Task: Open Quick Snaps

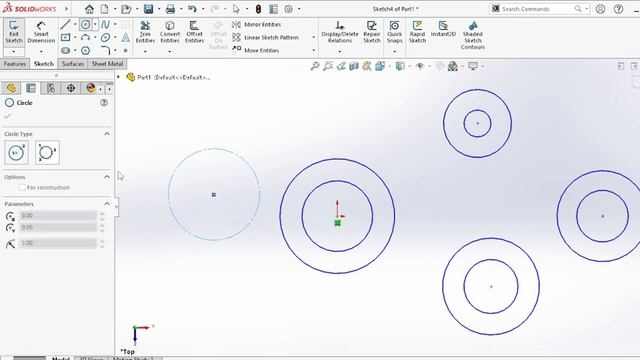Action: pyautogui.click(x=394, y=32)
